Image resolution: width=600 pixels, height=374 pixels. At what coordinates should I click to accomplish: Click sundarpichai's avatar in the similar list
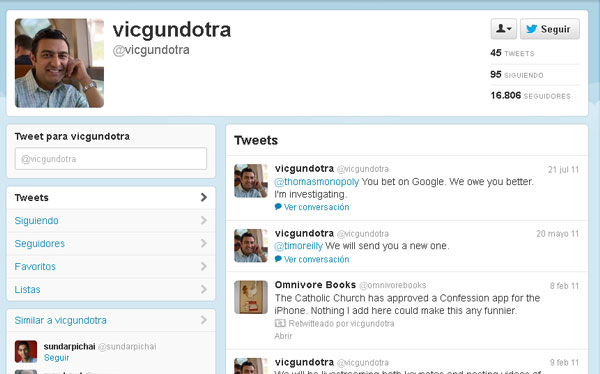26,351
